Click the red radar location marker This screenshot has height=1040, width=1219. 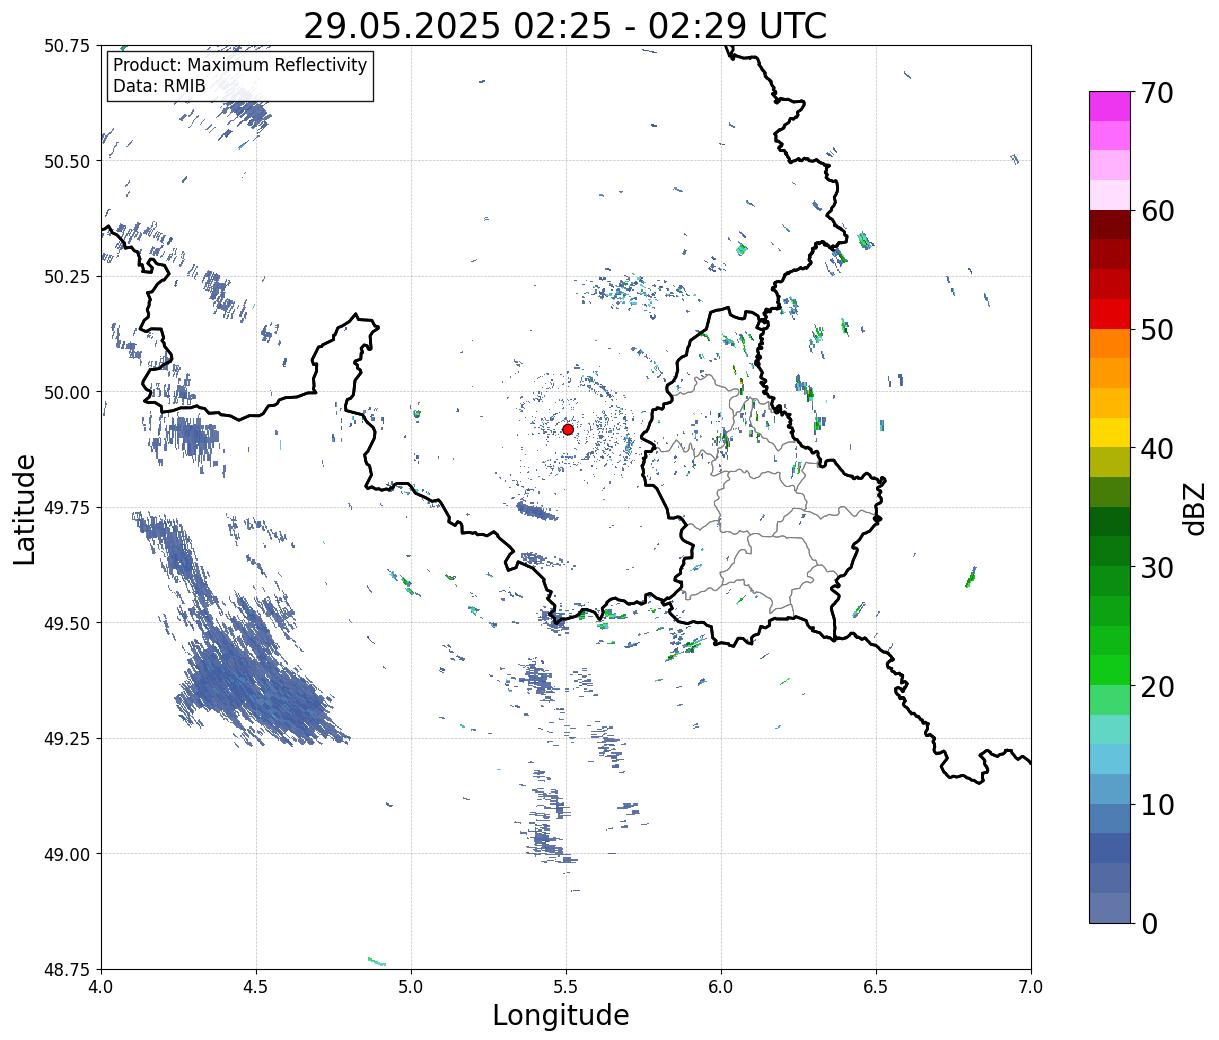point(568,429)
